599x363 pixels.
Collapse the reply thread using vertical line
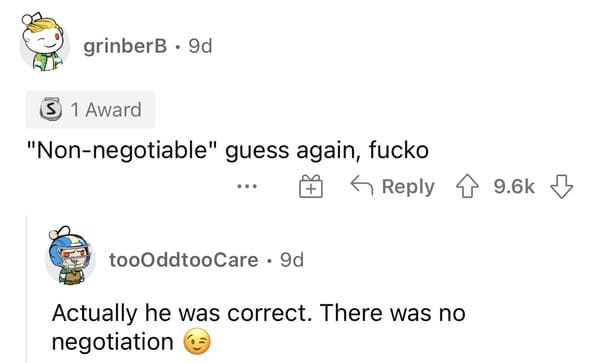point(27,289)
